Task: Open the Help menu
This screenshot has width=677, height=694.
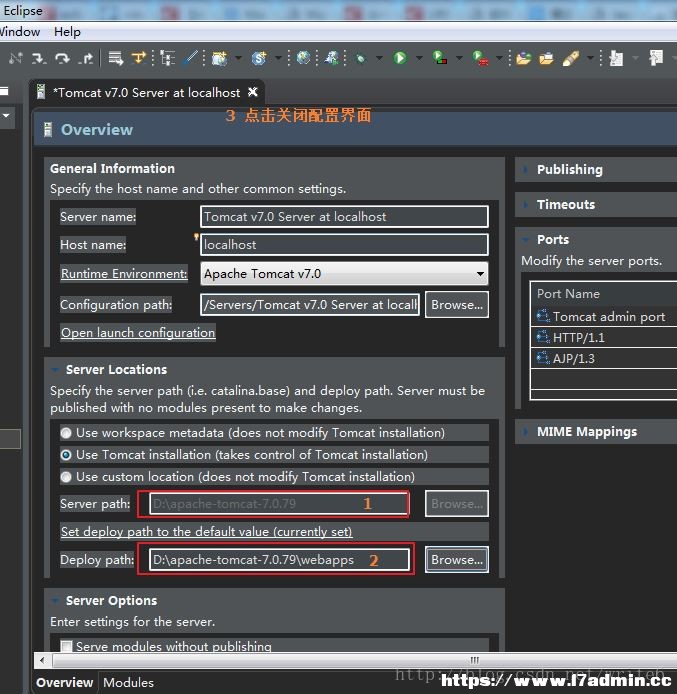Action: pos(67,32)
